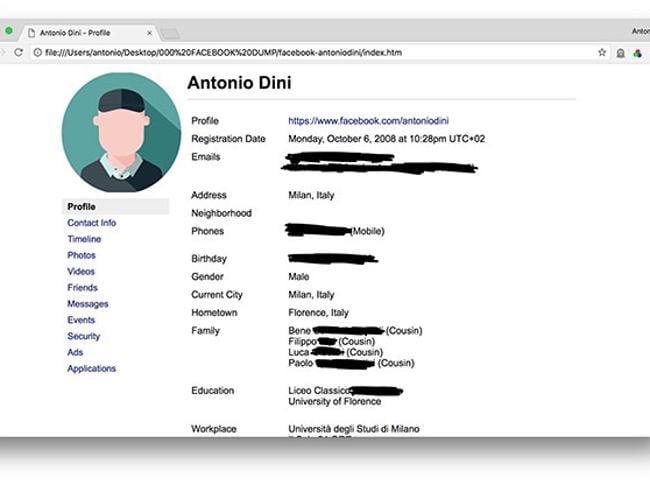
Task: Click the bookmark star icon in address bar
Action: (602, 52)
